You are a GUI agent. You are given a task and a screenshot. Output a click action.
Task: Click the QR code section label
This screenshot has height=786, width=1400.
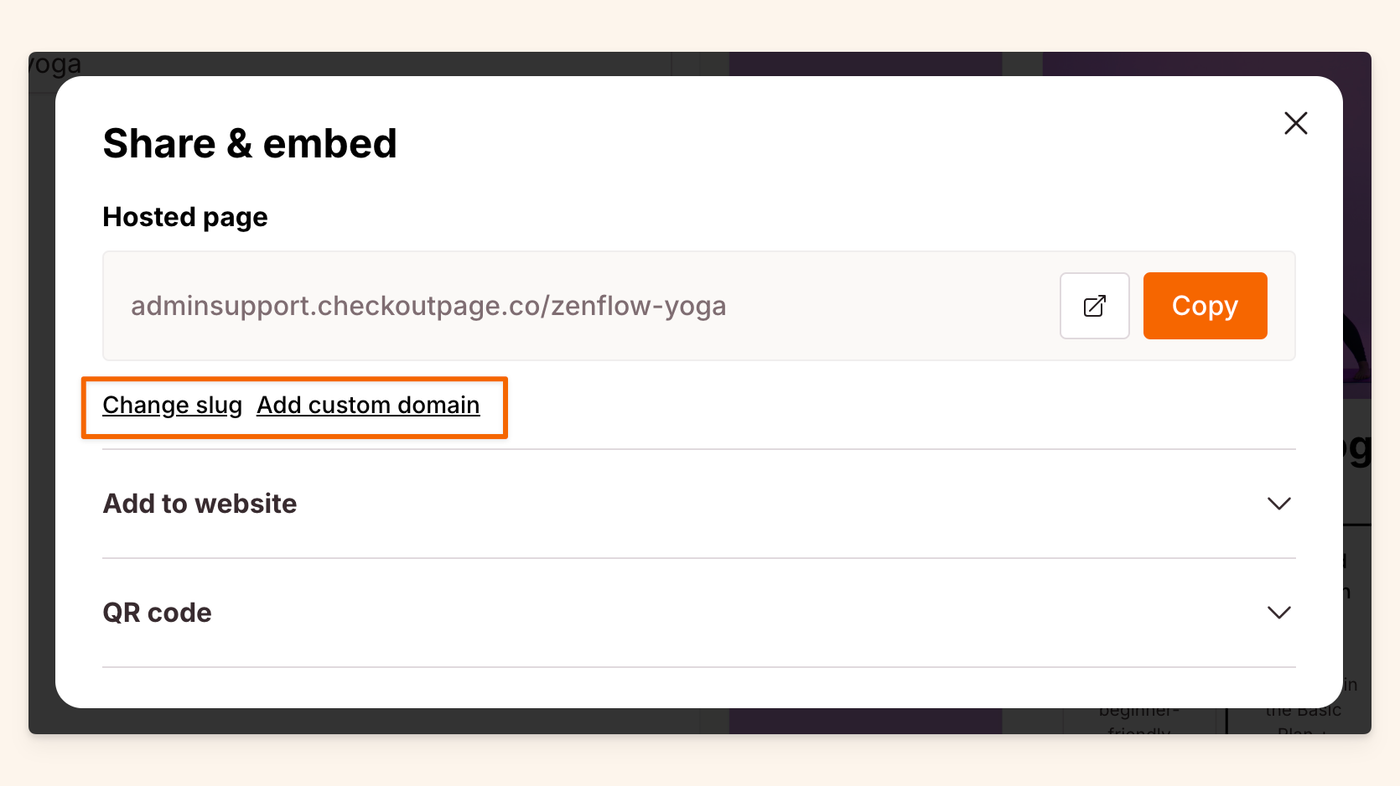[157, 612]
